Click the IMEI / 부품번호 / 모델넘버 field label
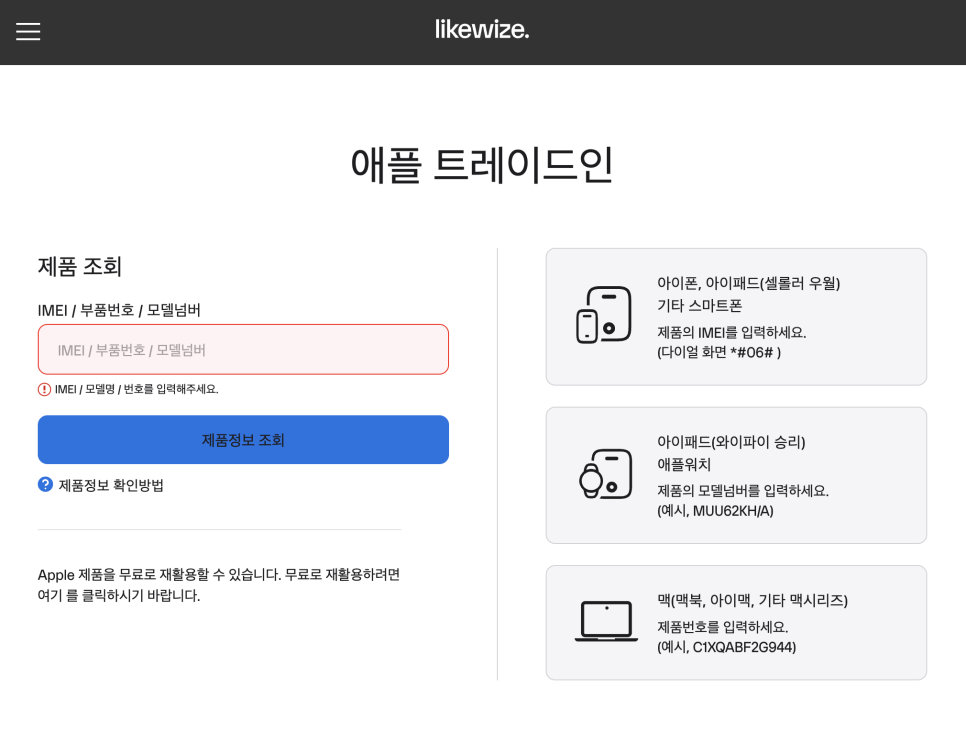Image resolution: width=966 pixels, height=755 pixels. click(x=119, y=310)
